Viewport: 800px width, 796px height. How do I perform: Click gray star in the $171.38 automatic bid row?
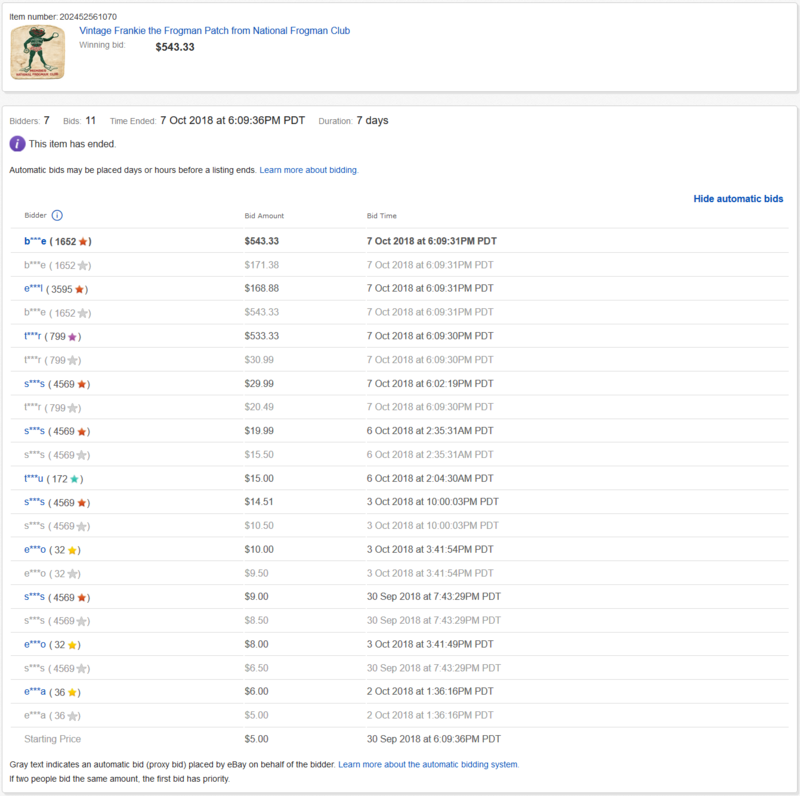pyautogui.click(x=84, y=265)
